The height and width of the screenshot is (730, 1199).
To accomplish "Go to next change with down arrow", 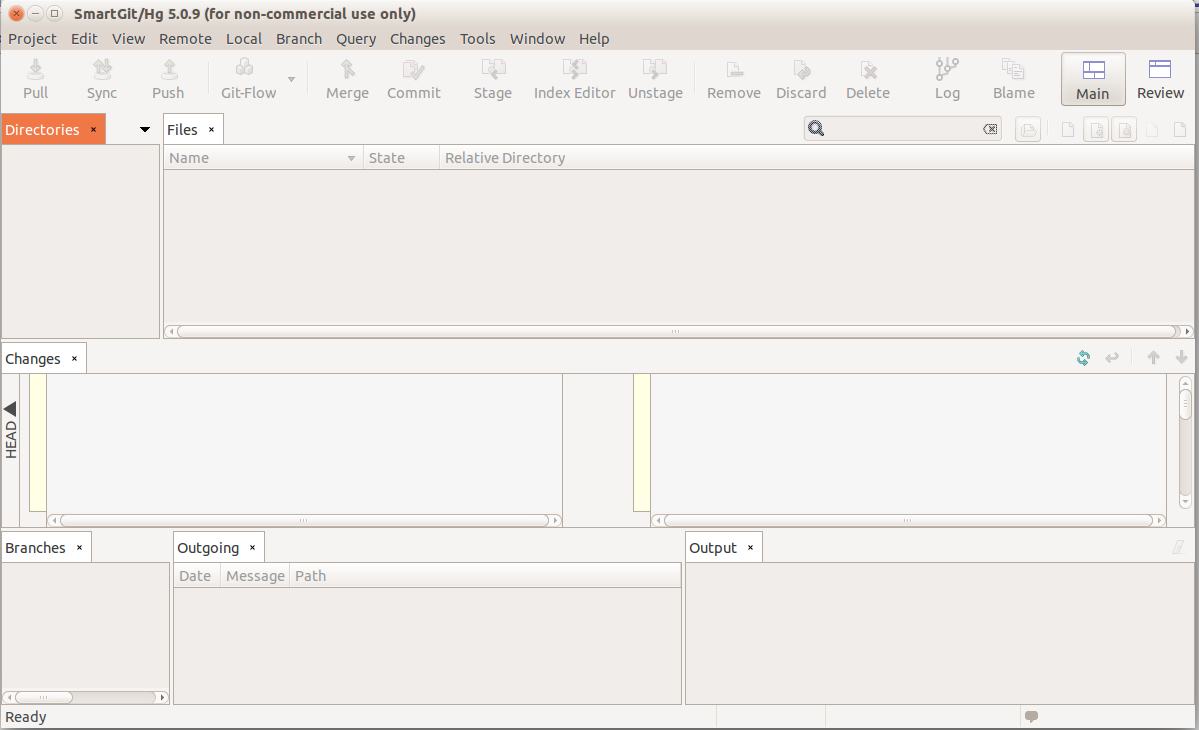I will click(1181, 358).
